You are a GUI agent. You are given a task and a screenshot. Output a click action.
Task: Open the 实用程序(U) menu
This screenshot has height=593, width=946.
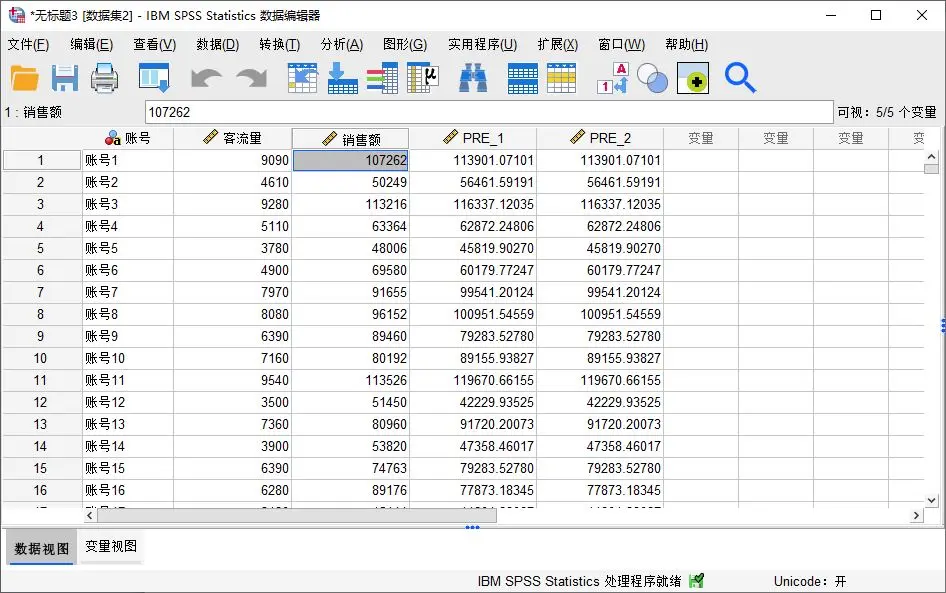click(482, 45)
